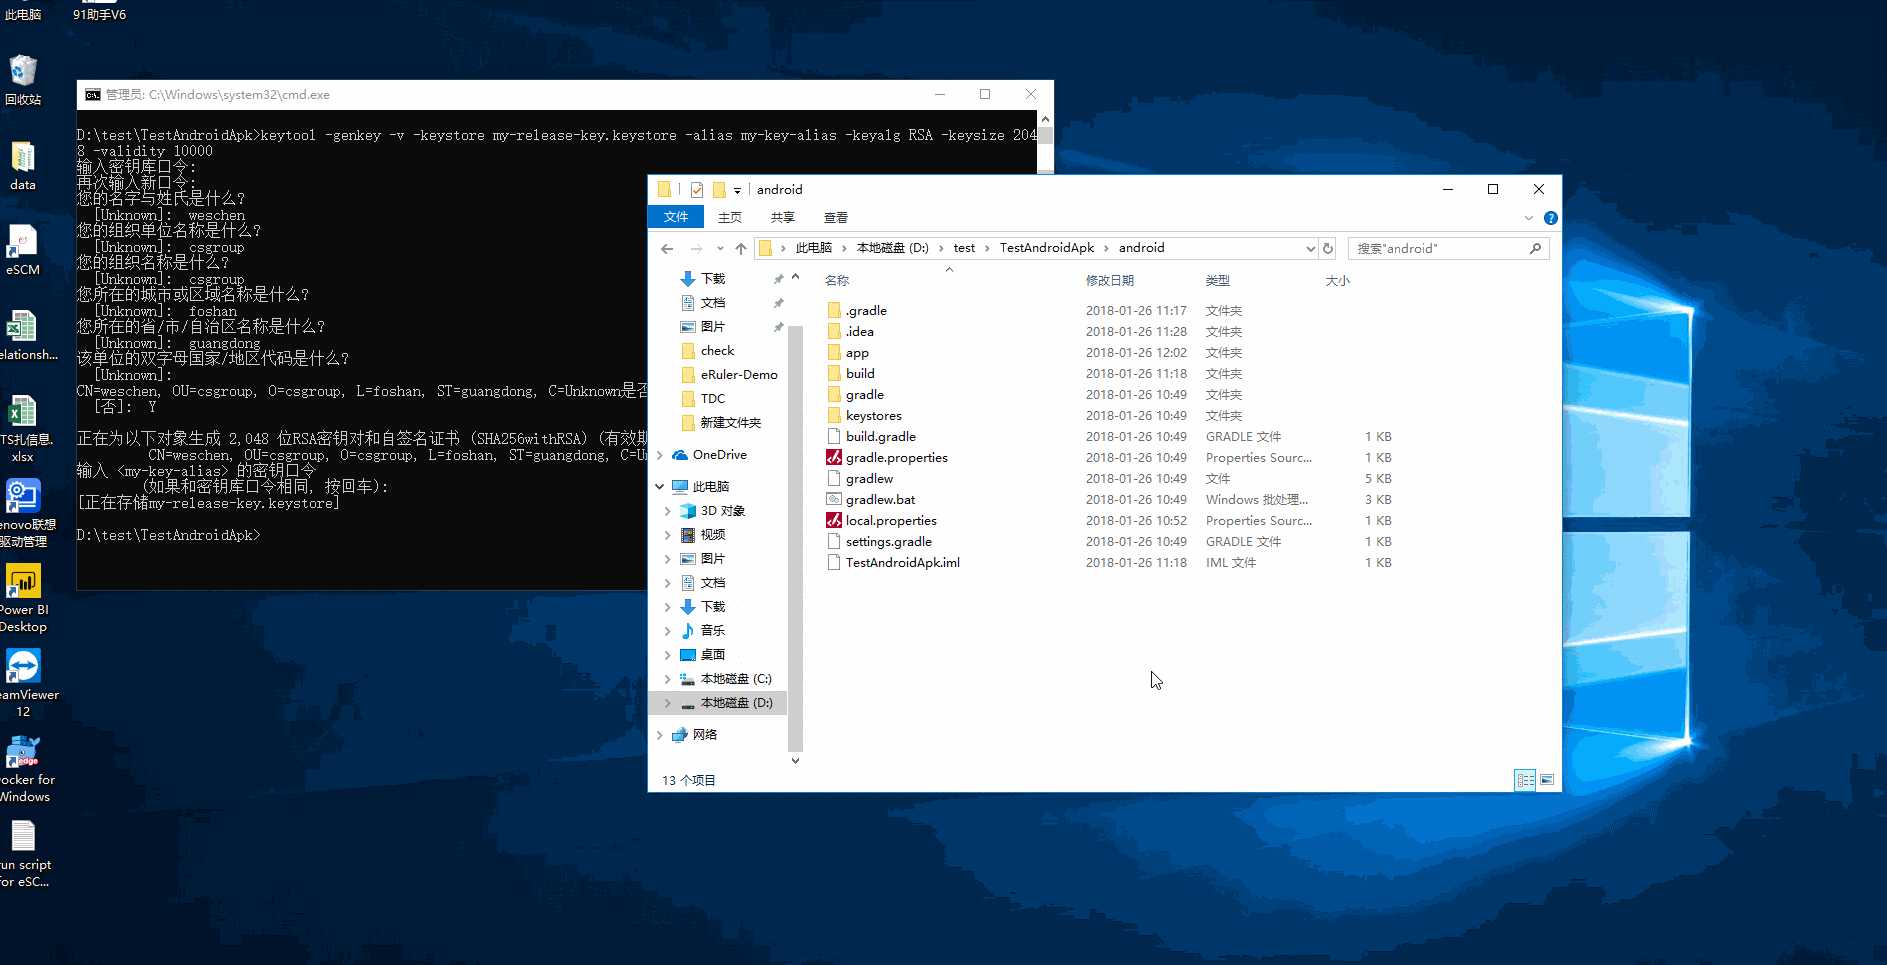Open the Power BI Desktop icon
This screenshot has width=1887, height=965.
click(23, 598)
